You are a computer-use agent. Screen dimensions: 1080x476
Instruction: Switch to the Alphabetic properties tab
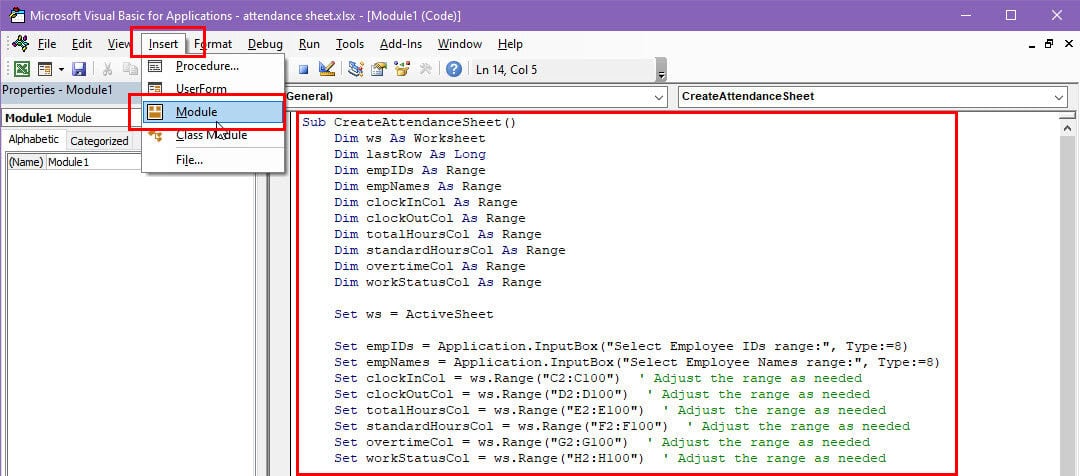34,139
